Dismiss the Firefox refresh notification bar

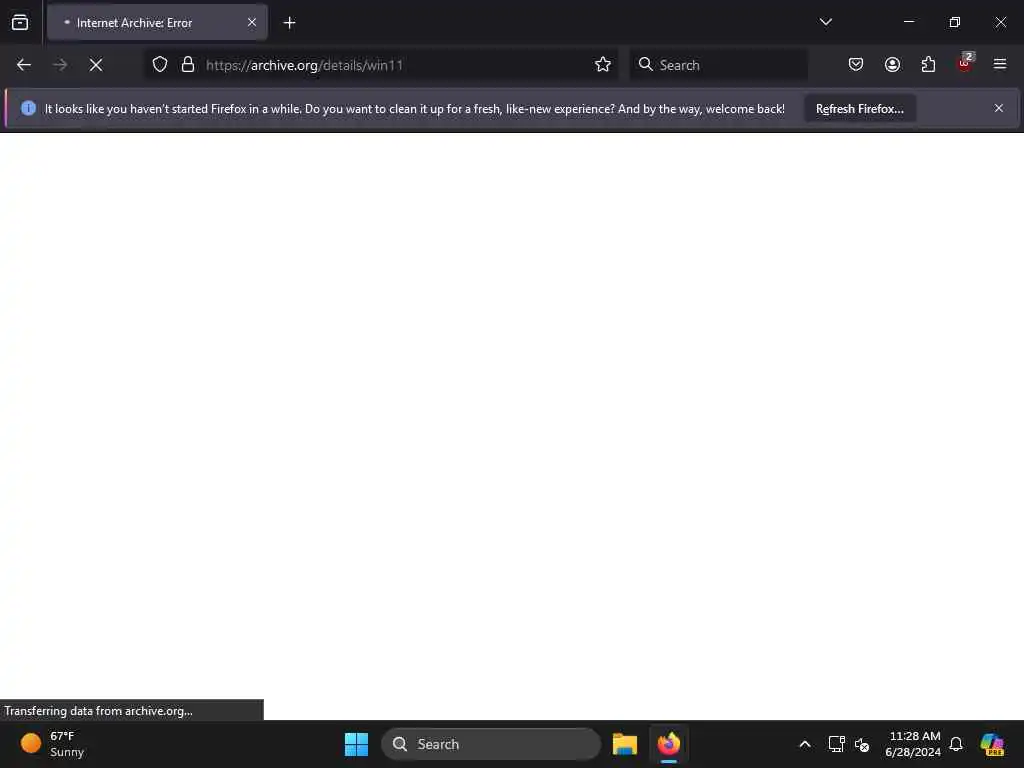[999, 108]
